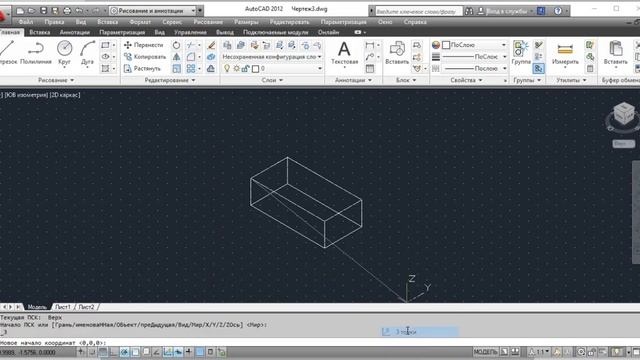Click the Текстовая (Text) large A icon
The width and height of the screenshot is (640, 360).
pyautogui.click(x=344, y=49)
